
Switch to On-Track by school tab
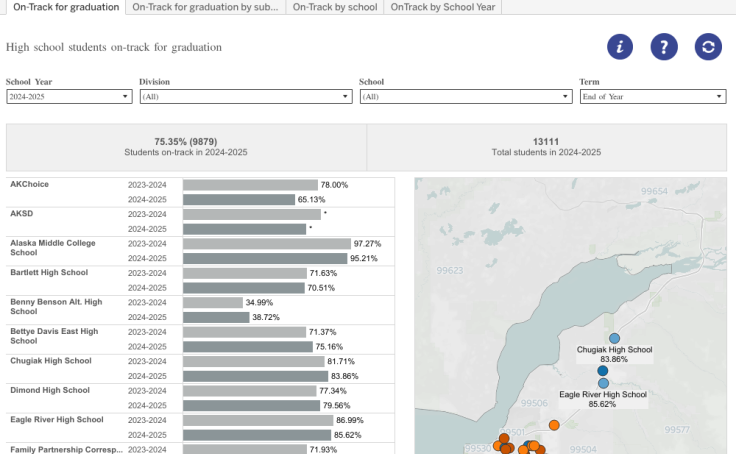coord(334,7)
